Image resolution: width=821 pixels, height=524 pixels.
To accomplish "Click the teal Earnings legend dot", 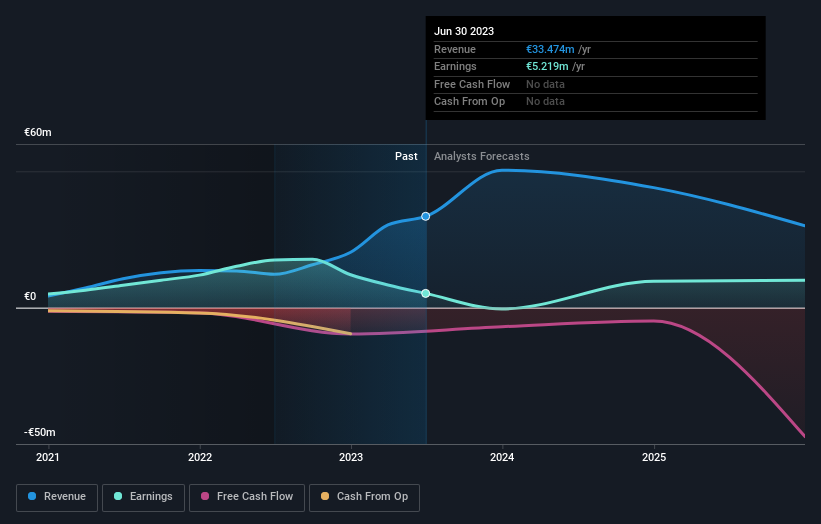I will click(118, 496).
